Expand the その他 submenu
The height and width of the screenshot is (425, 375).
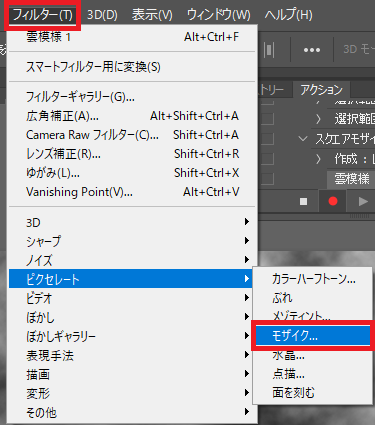point(132,412)
